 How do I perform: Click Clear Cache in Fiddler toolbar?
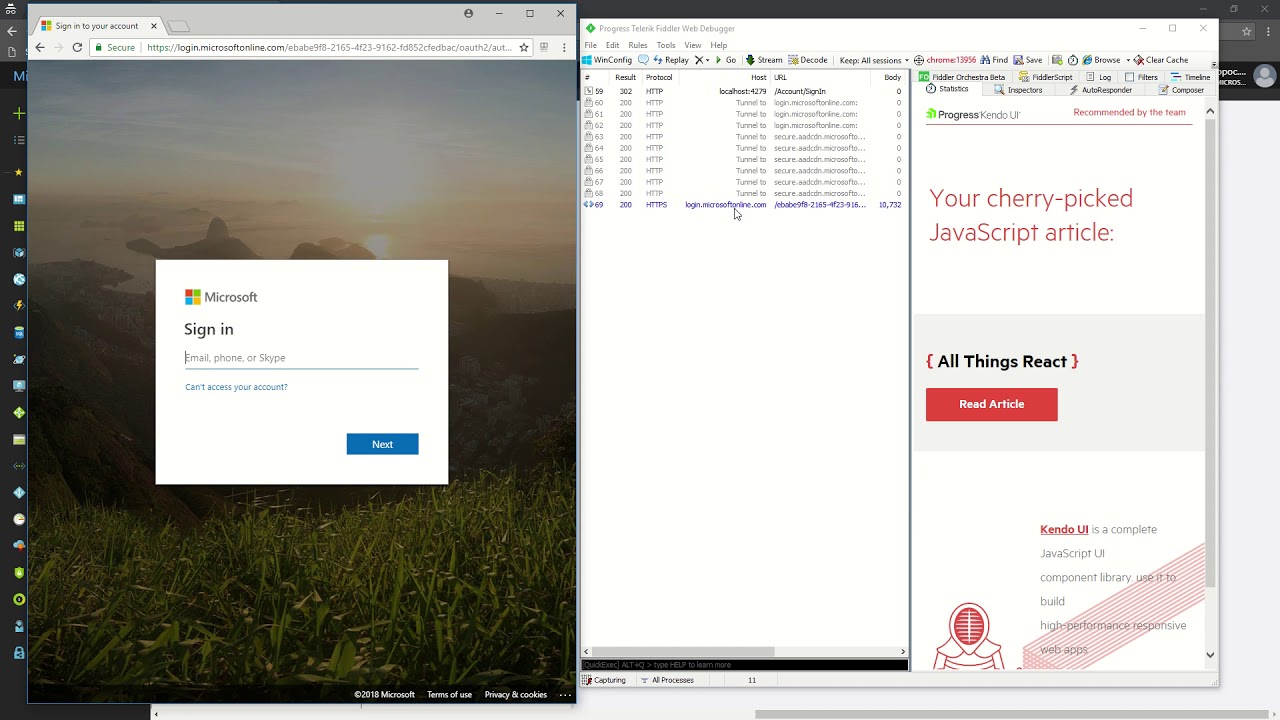click(x=1161, y=60)
